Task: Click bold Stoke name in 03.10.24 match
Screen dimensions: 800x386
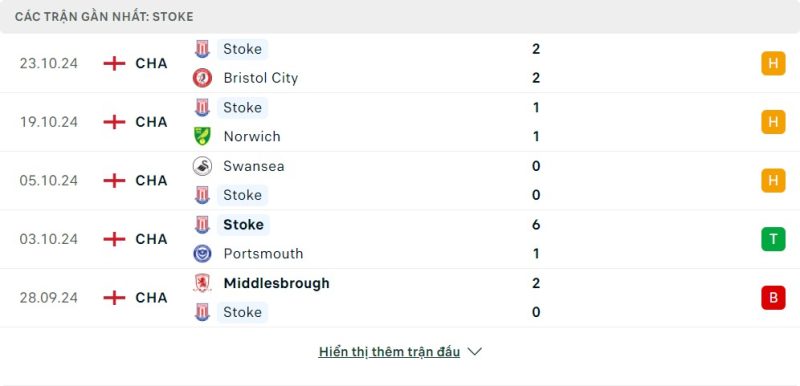Action: [x=243, y=225]
